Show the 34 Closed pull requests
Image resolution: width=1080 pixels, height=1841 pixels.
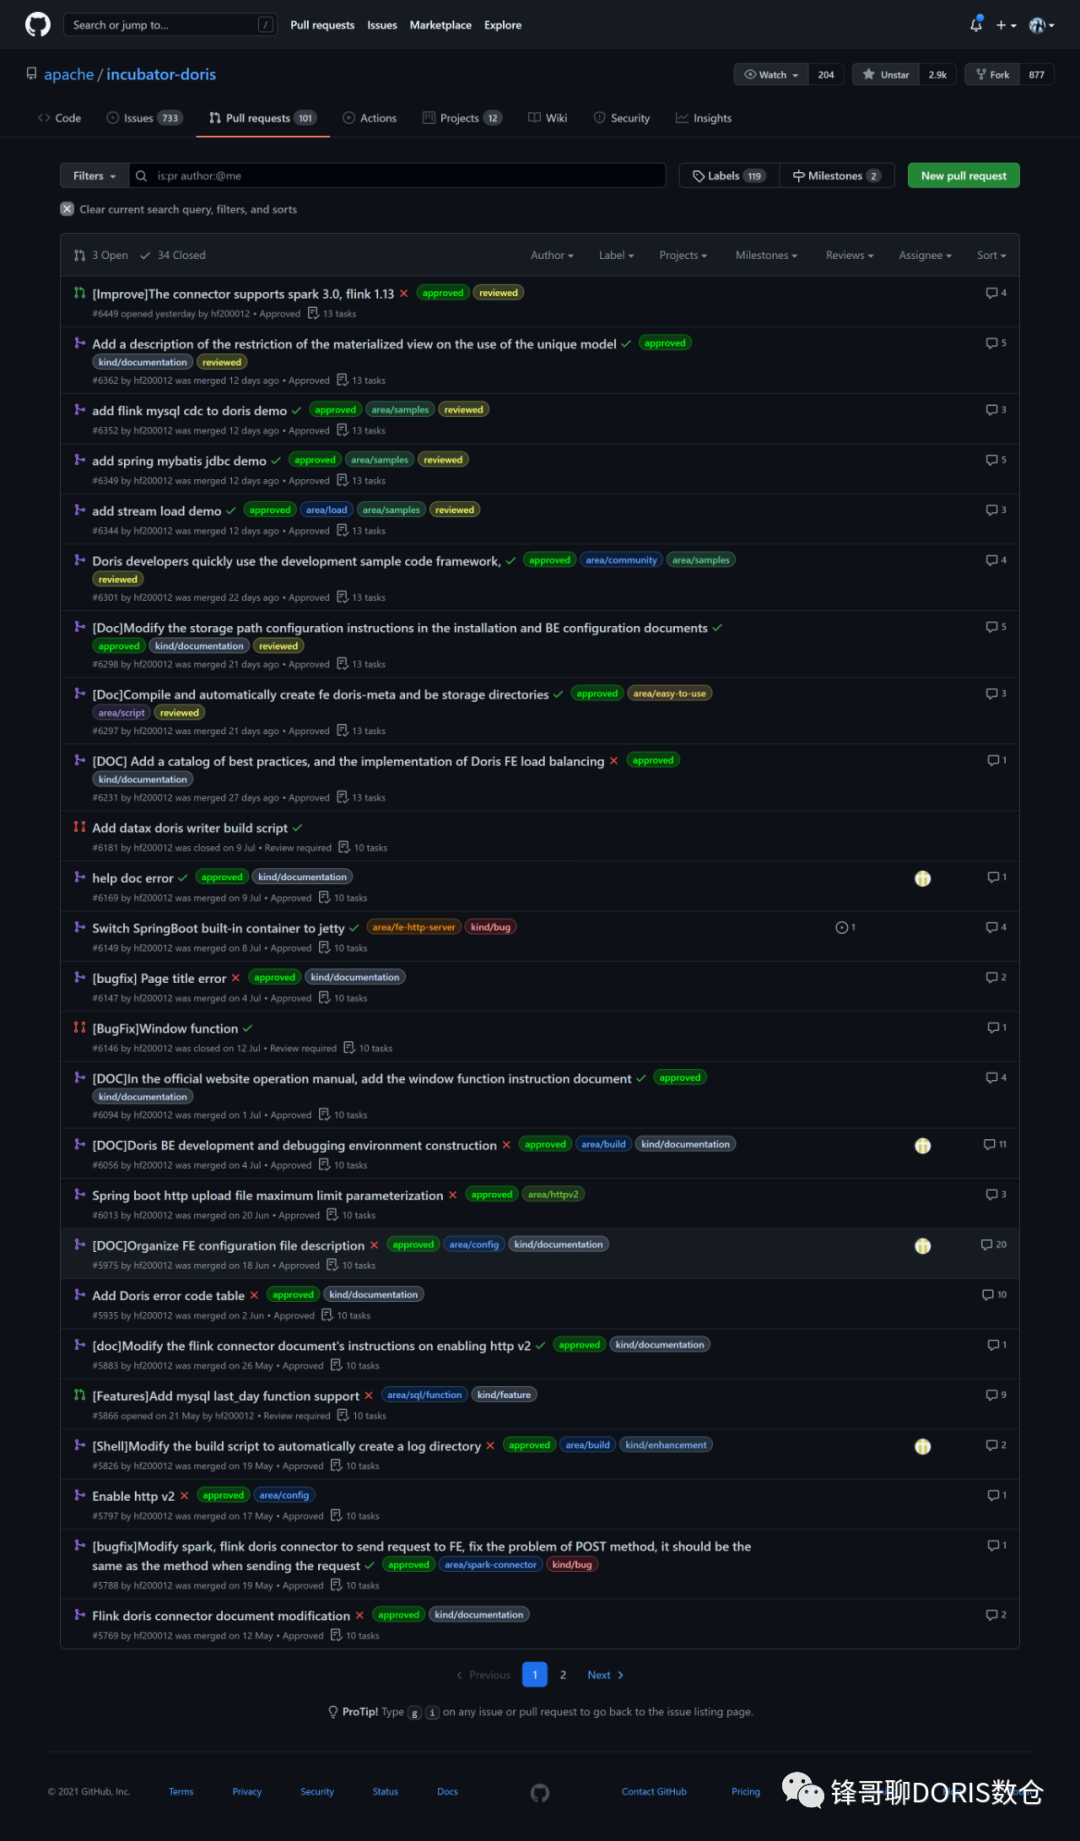point(173,255)
